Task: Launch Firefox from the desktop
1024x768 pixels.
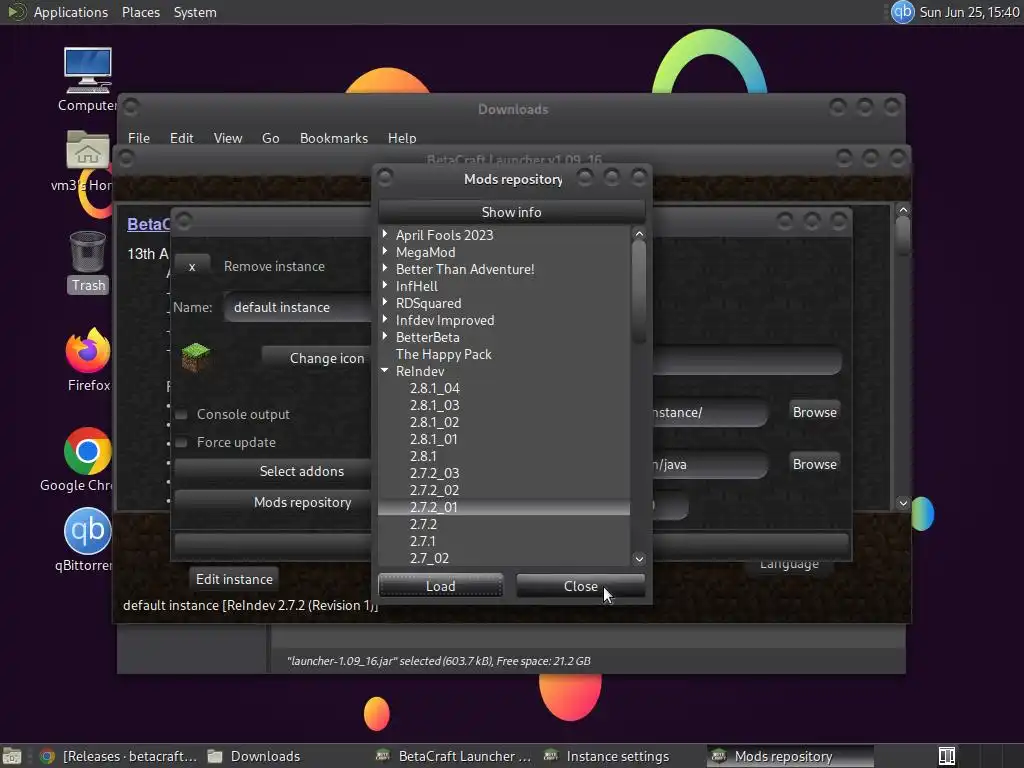Action: point(88,351)
